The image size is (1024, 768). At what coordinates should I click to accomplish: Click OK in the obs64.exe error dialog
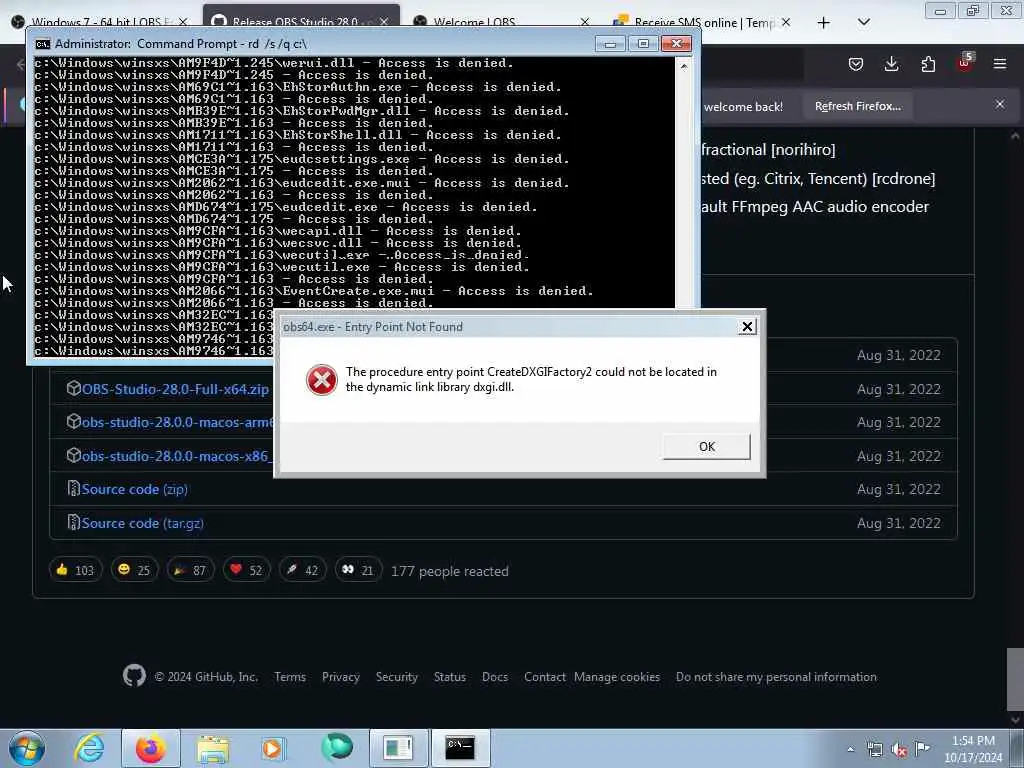(x=707, y=447)
